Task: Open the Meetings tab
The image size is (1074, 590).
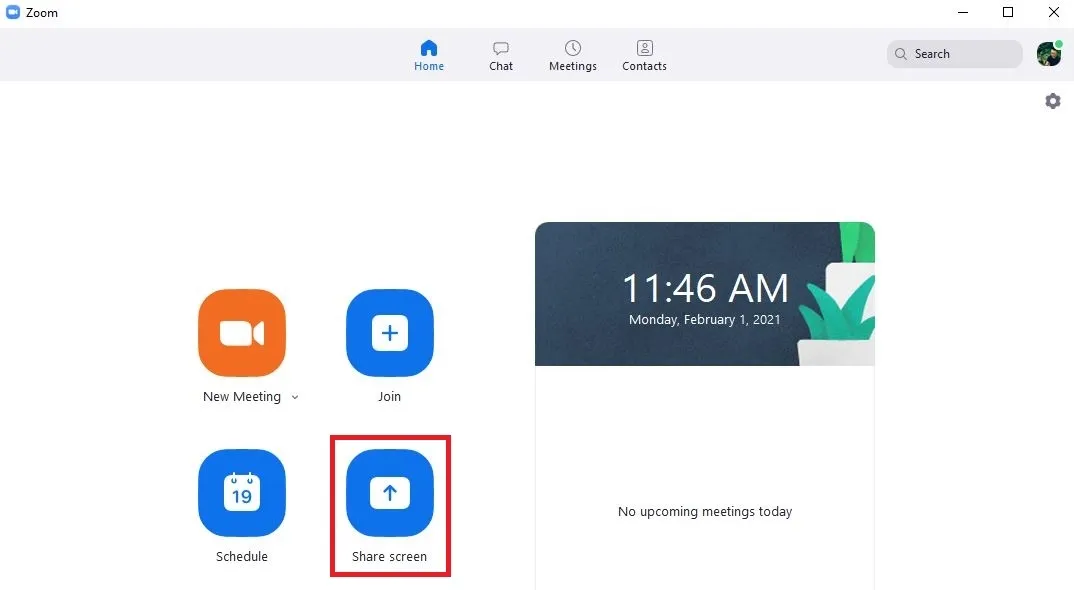Action: [x=572, y=55]
